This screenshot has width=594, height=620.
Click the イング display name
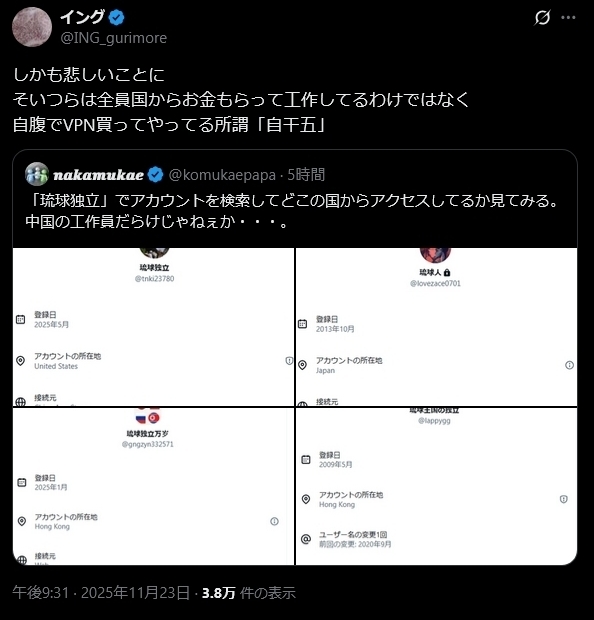82,17
